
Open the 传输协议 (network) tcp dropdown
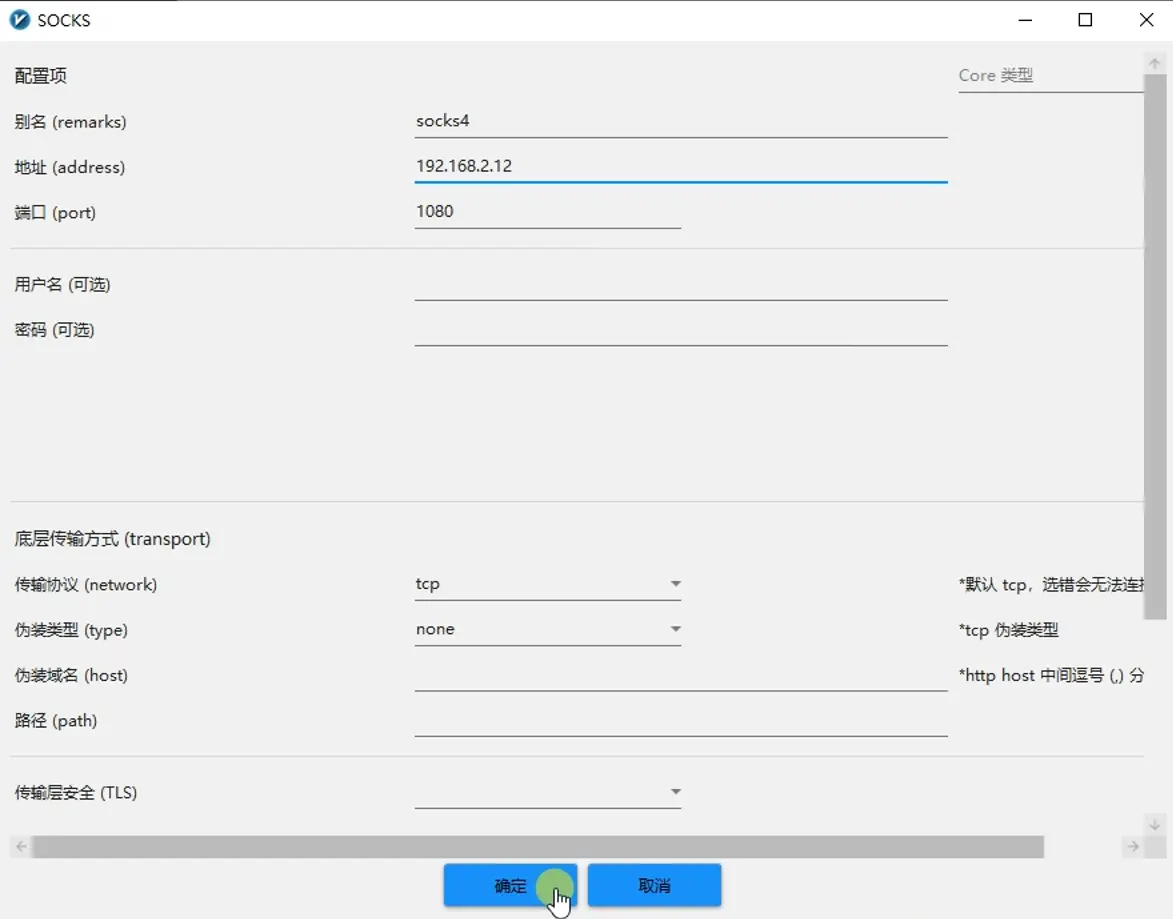point(548,584)
